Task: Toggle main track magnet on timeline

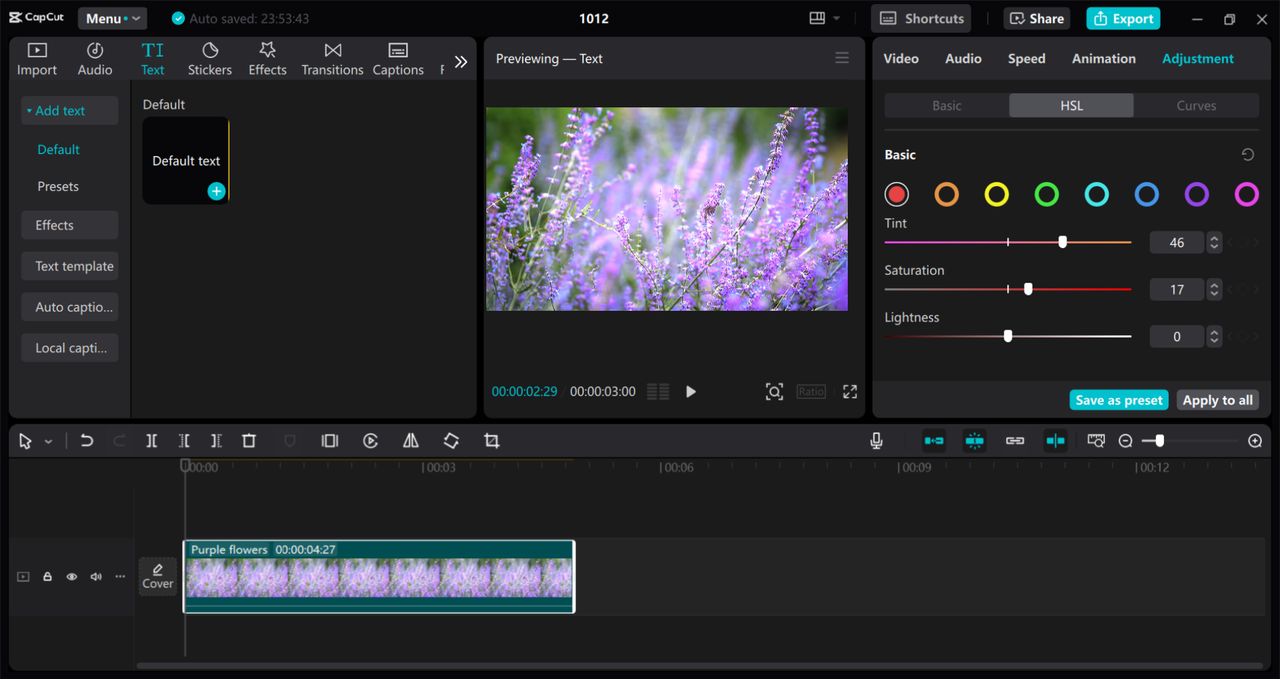Action: (934, 441)
